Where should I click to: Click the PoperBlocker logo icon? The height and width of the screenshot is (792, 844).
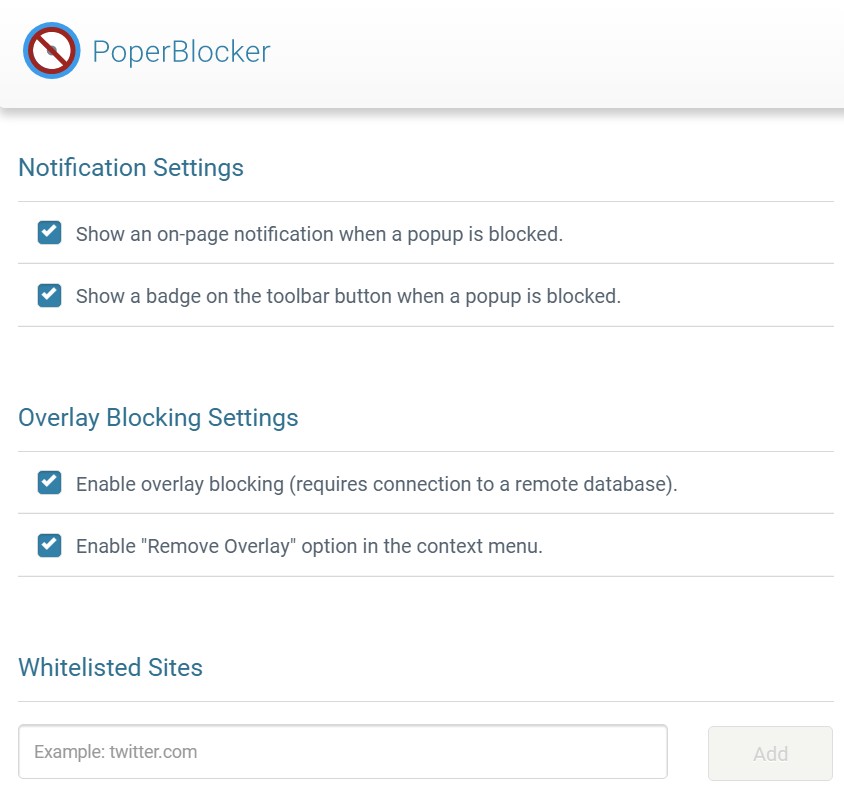tap(51, 52)
